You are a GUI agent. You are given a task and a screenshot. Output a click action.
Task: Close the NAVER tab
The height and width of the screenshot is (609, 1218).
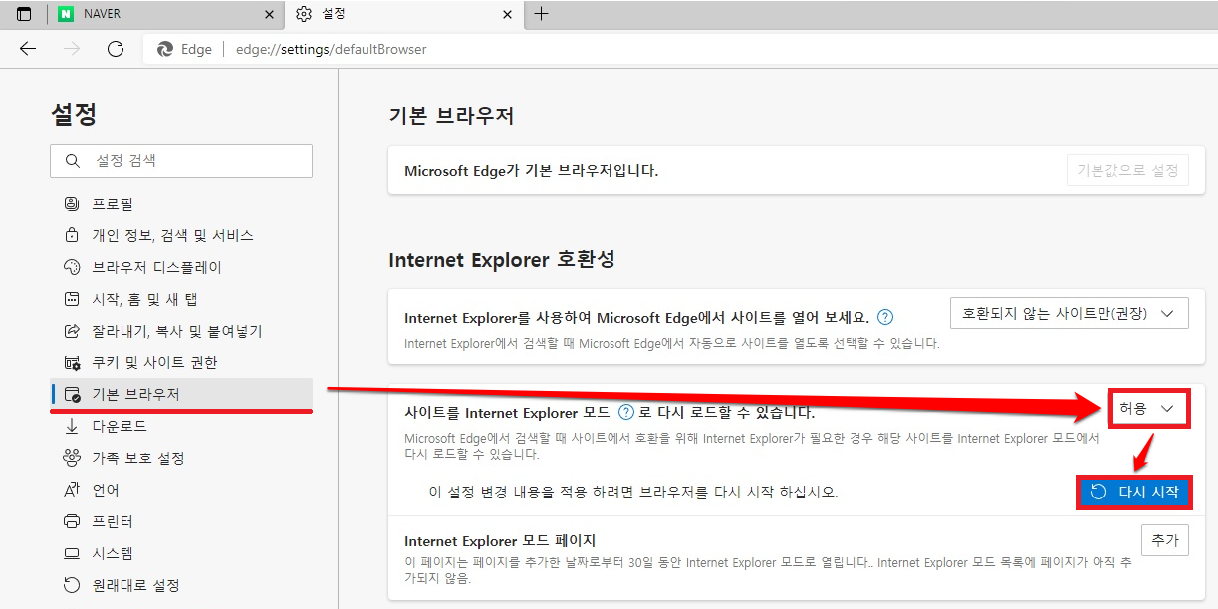269,14
